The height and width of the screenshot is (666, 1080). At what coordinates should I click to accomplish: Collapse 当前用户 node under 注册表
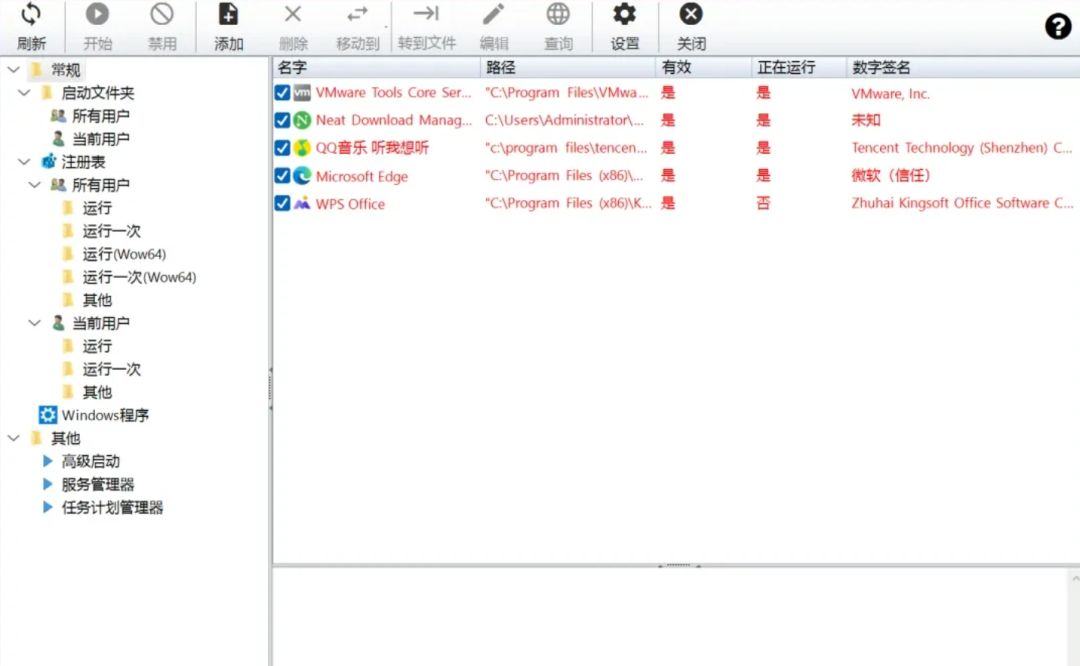tap(35, 322)
